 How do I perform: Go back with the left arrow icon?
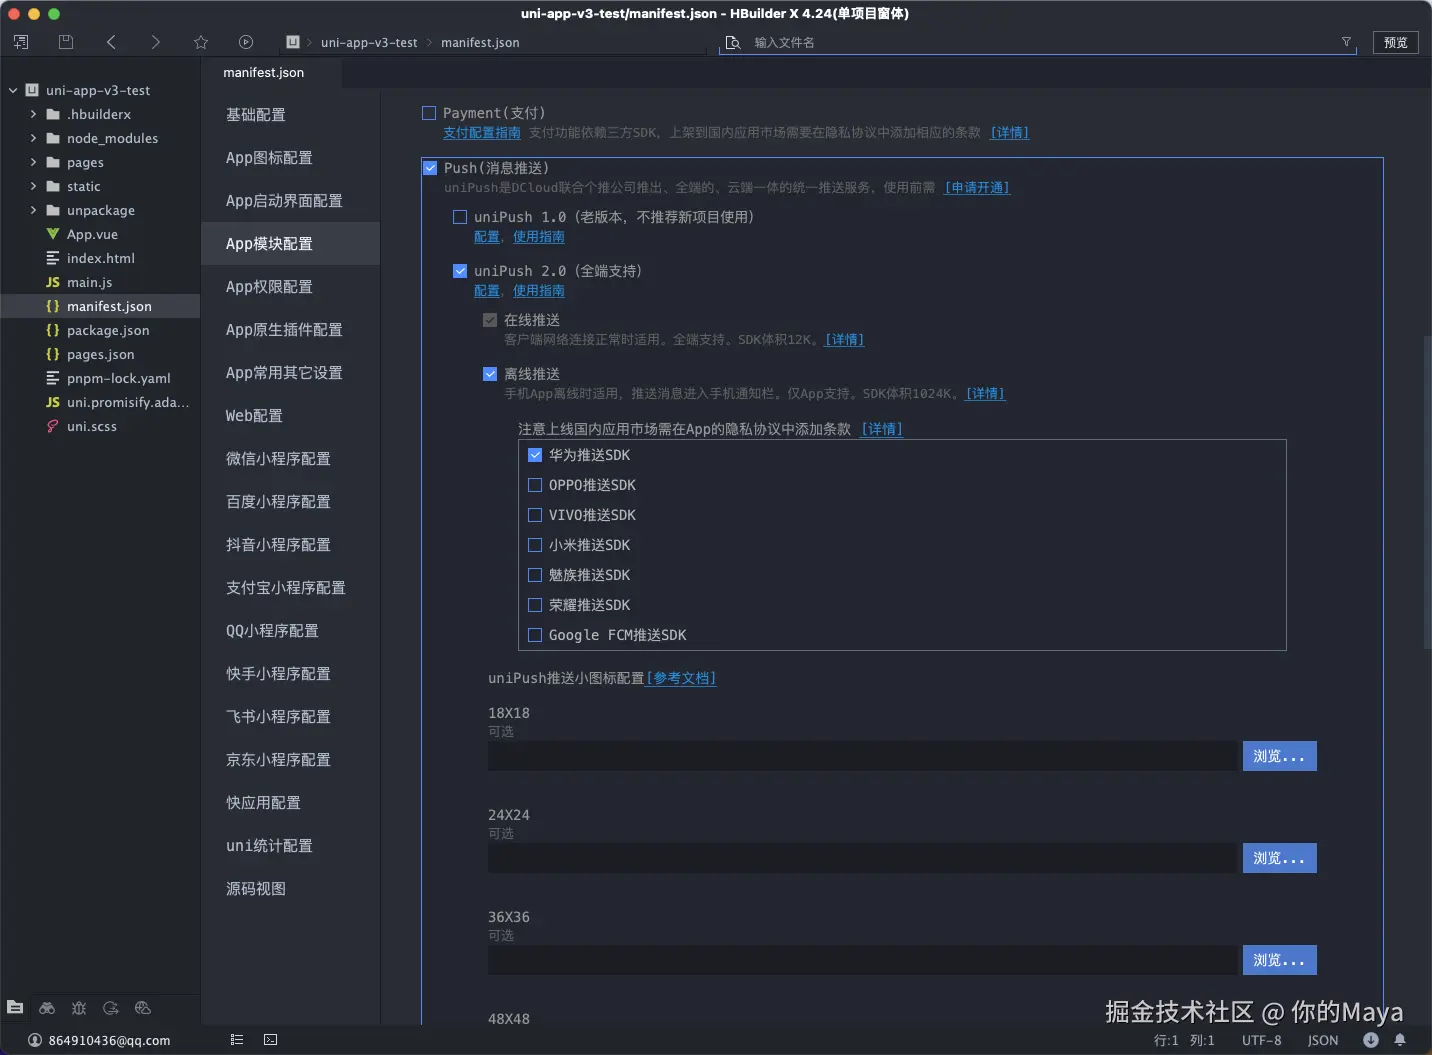pyautogui.click(x=111, y=42)
